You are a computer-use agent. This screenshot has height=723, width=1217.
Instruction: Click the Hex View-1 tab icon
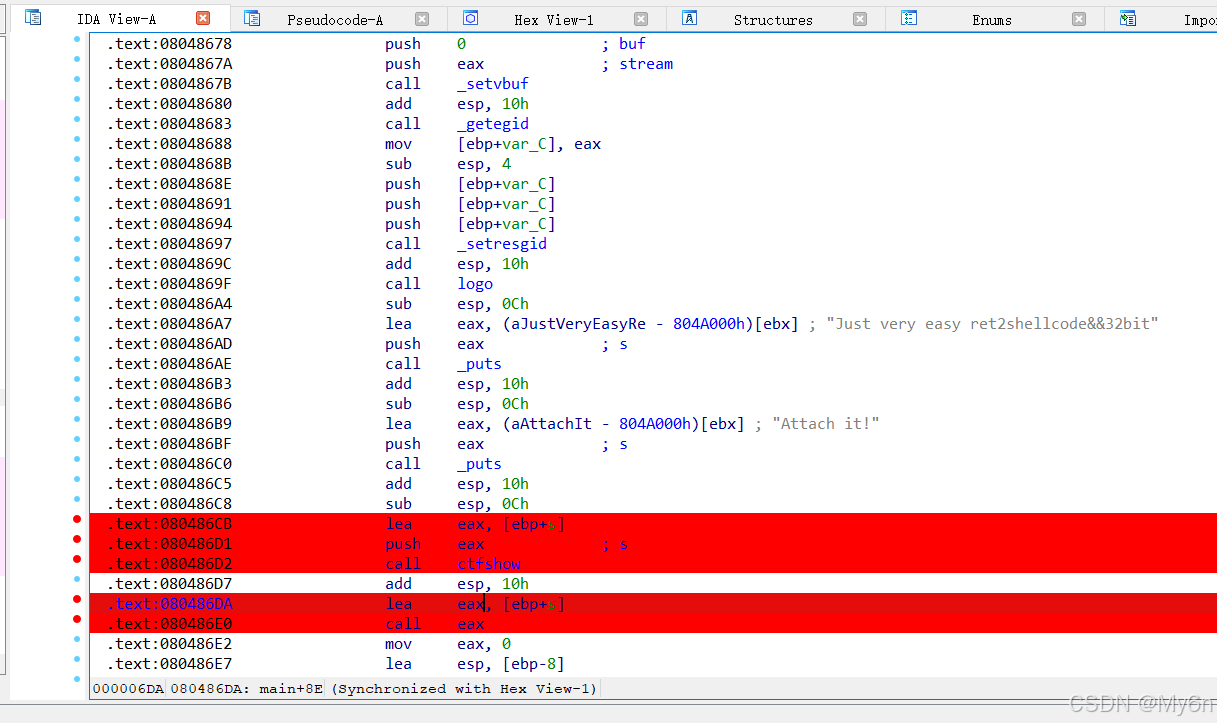click(x=471, y=18)
